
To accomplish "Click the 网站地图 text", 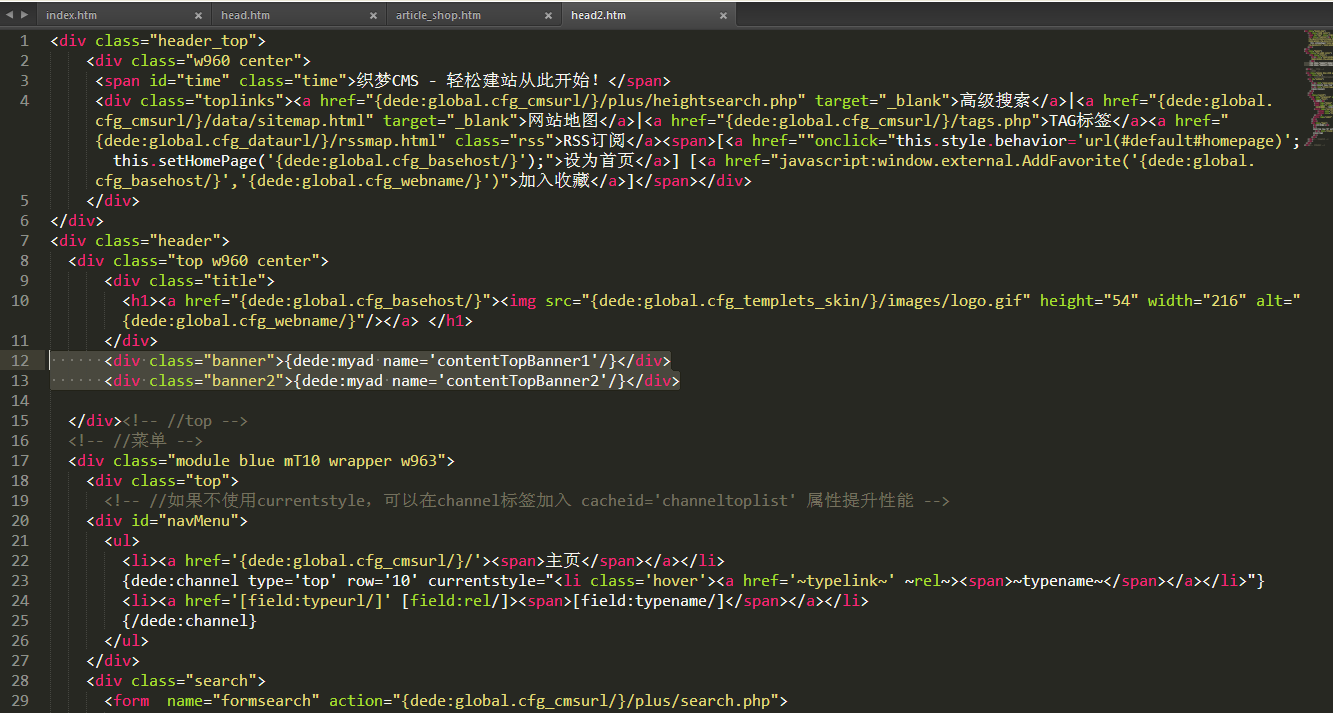I will pyautogui.click(x=564, y=121).
